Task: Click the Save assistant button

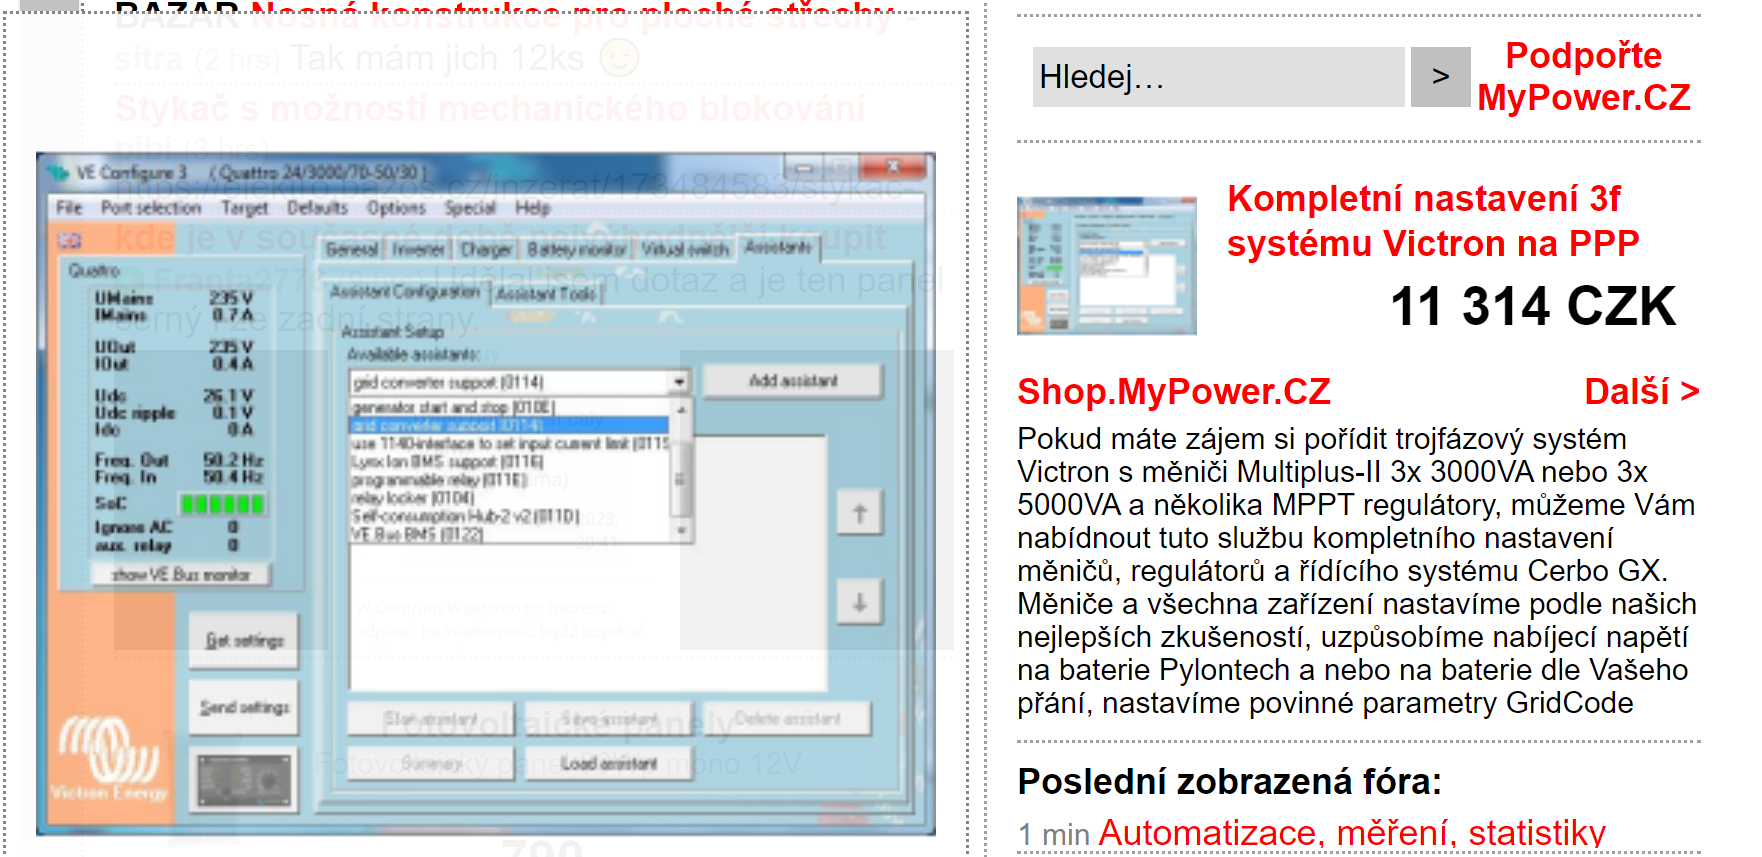Action: (x=609, y=719)
